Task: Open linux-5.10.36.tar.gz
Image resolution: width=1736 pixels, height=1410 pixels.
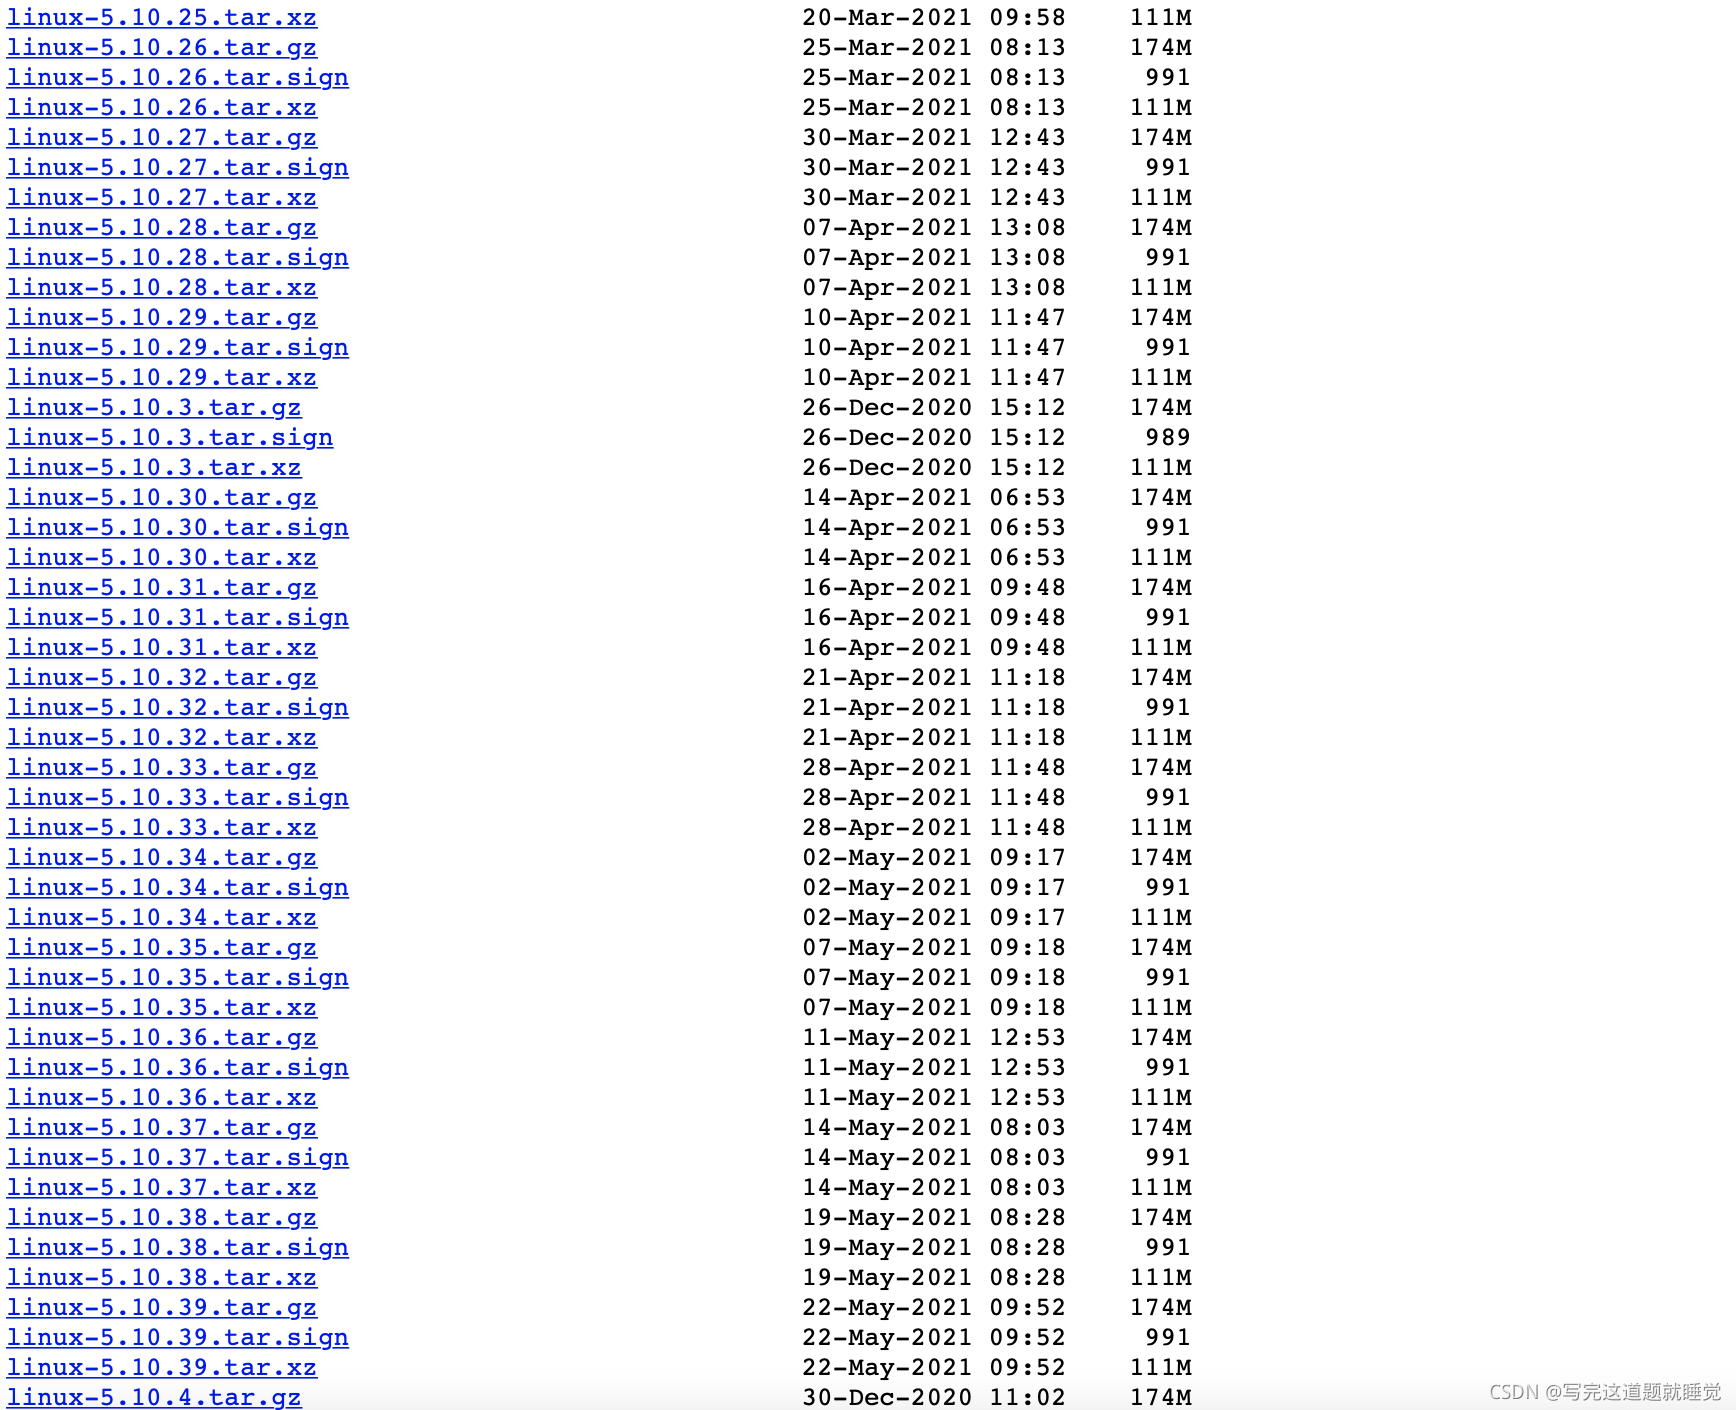Action: [x=162, y=1038]
